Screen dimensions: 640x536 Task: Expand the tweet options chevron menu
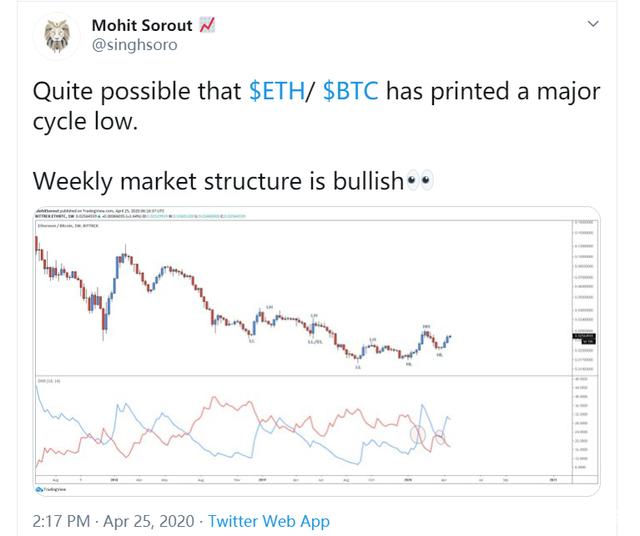(593, 24)
